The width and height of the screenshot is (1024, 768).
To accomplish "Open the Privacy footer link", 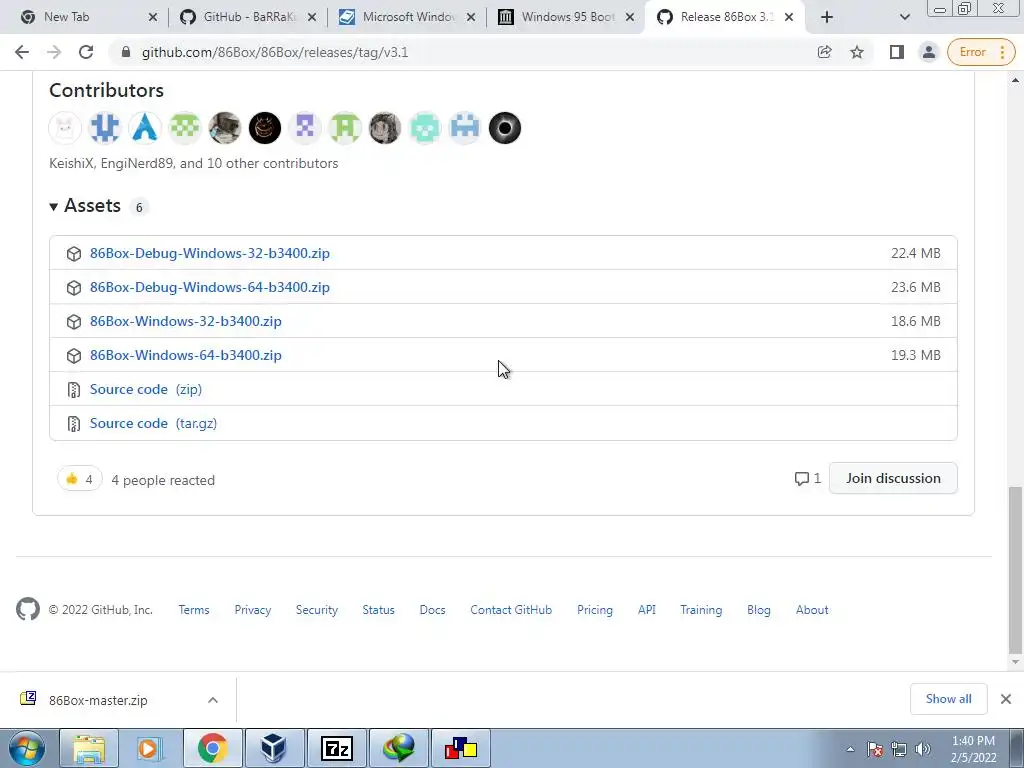I will (253, 610).
